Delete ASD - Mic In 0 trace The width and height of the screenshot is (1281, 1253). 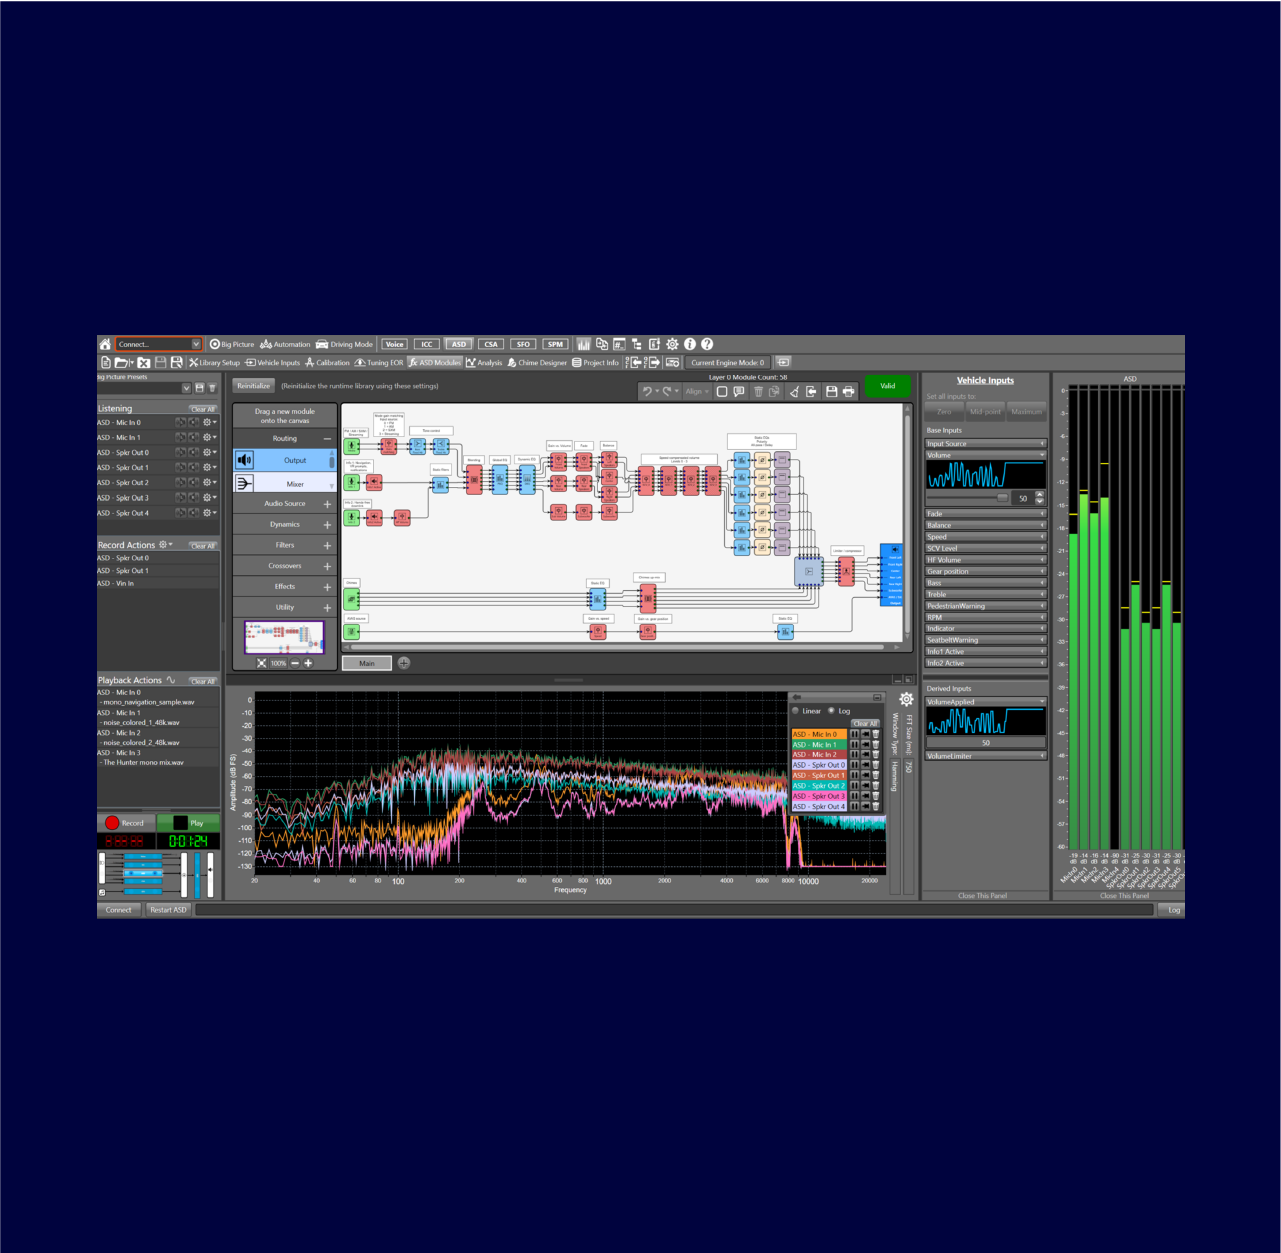point(876,734)
